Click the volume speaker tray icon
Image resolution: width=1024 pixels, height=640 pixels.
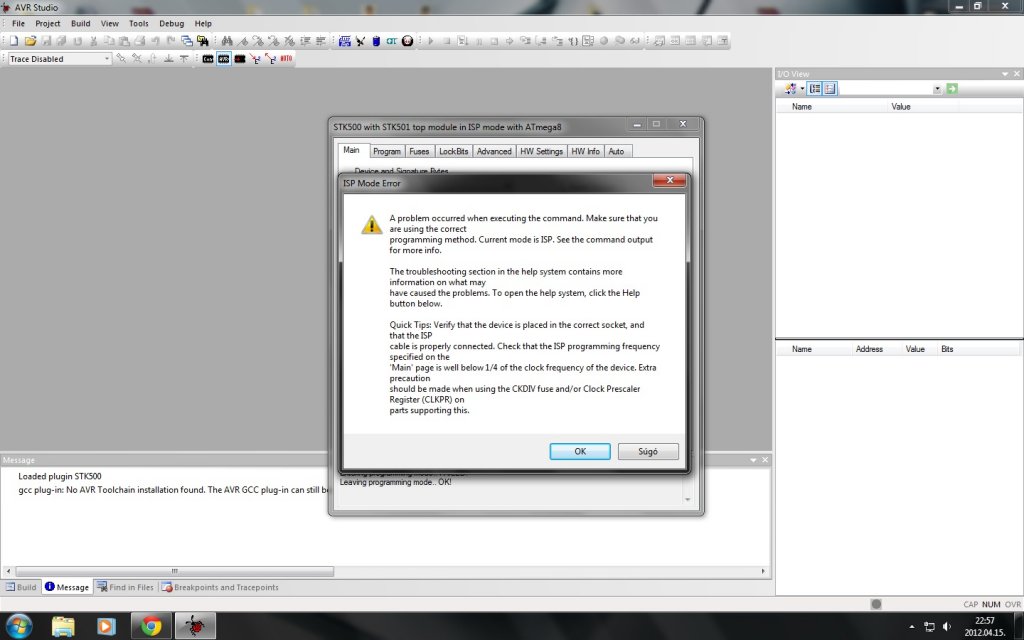947,626
